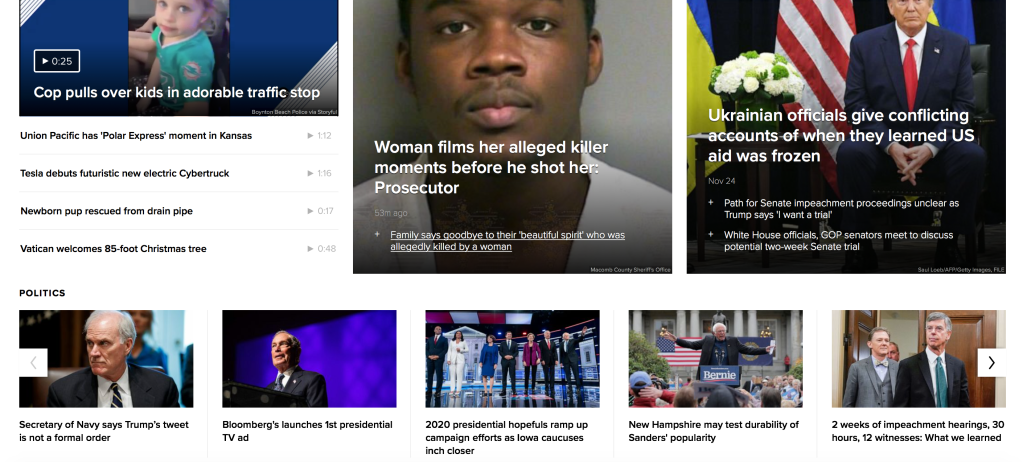Click Bloomberg presidential TV ad thumbnail
Image resolution: width=1023 pixels, height=462 pixels.
point(309,358)
